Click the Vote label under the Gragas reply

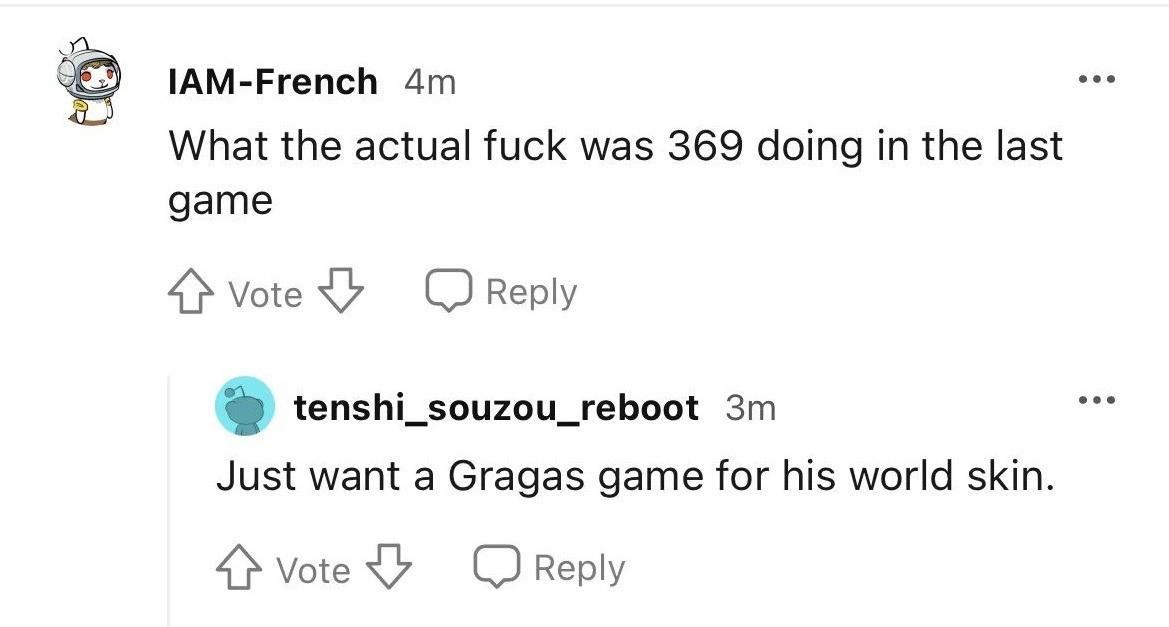(313, 570)
